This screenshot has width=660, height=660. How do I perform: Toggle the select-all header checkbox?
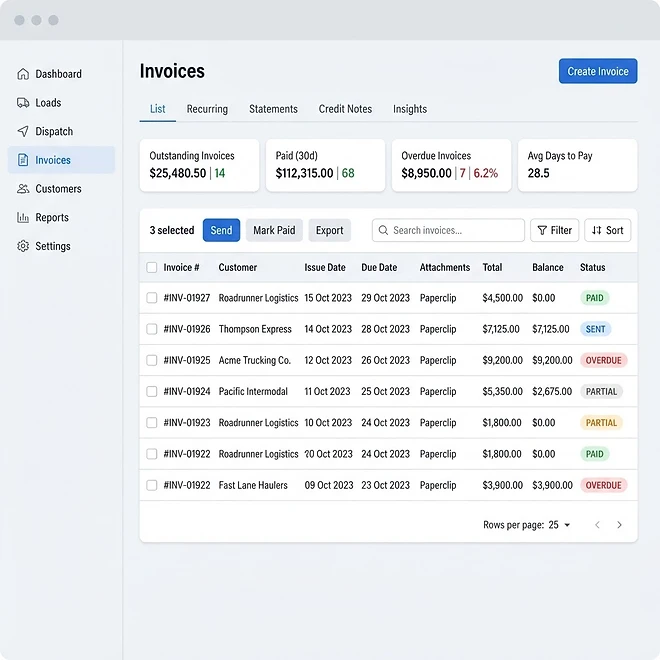click(x=152, y=267)
